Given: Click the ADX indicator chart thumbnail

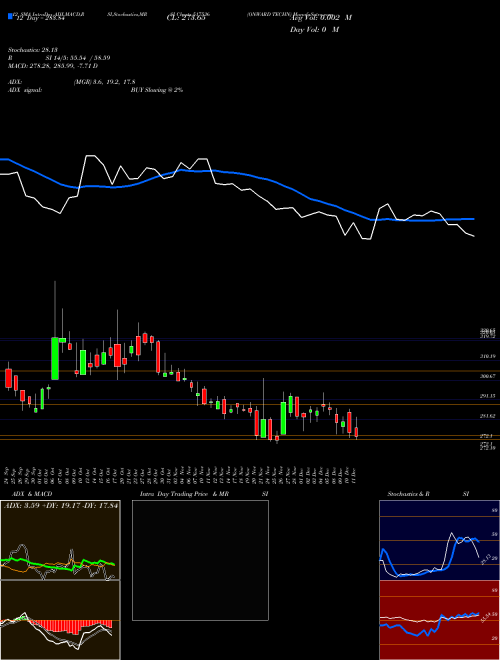Looking at the screenshot, I should 60,540.
